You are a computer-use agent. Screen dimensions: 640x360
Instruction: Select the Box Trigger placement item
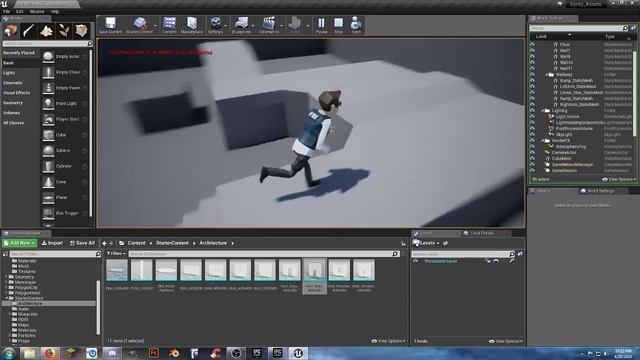(65, 213)
